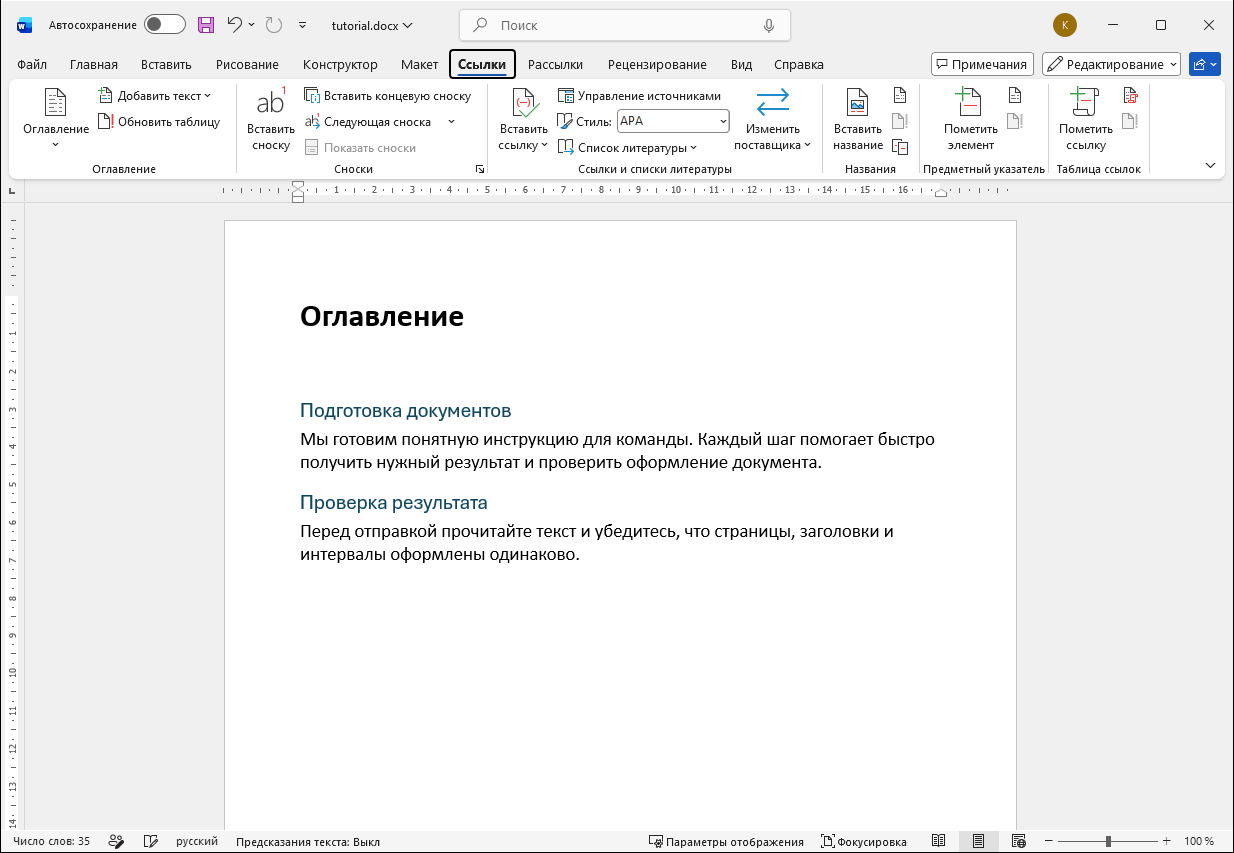
Task: Click cross-reference icon in Названия group
Action: [x=900, y=147]
